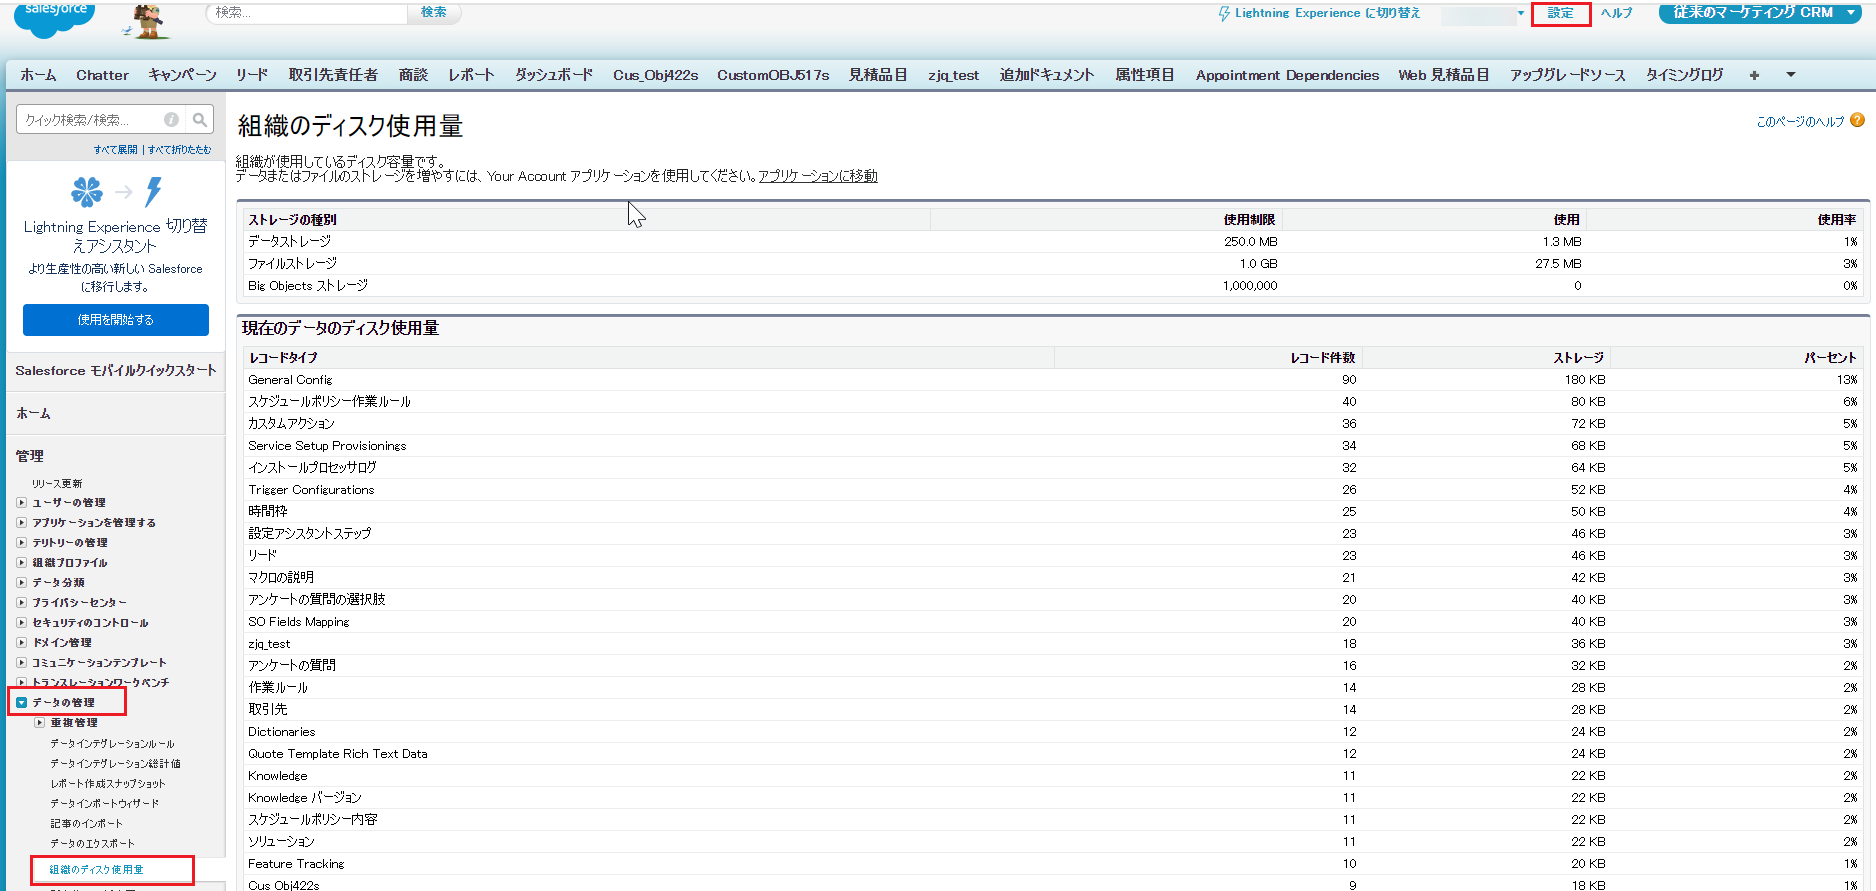This screenshot has height=891, width=1876.
Task: Click the plus icon to view all tabs
Action: tap(1754, 75)
